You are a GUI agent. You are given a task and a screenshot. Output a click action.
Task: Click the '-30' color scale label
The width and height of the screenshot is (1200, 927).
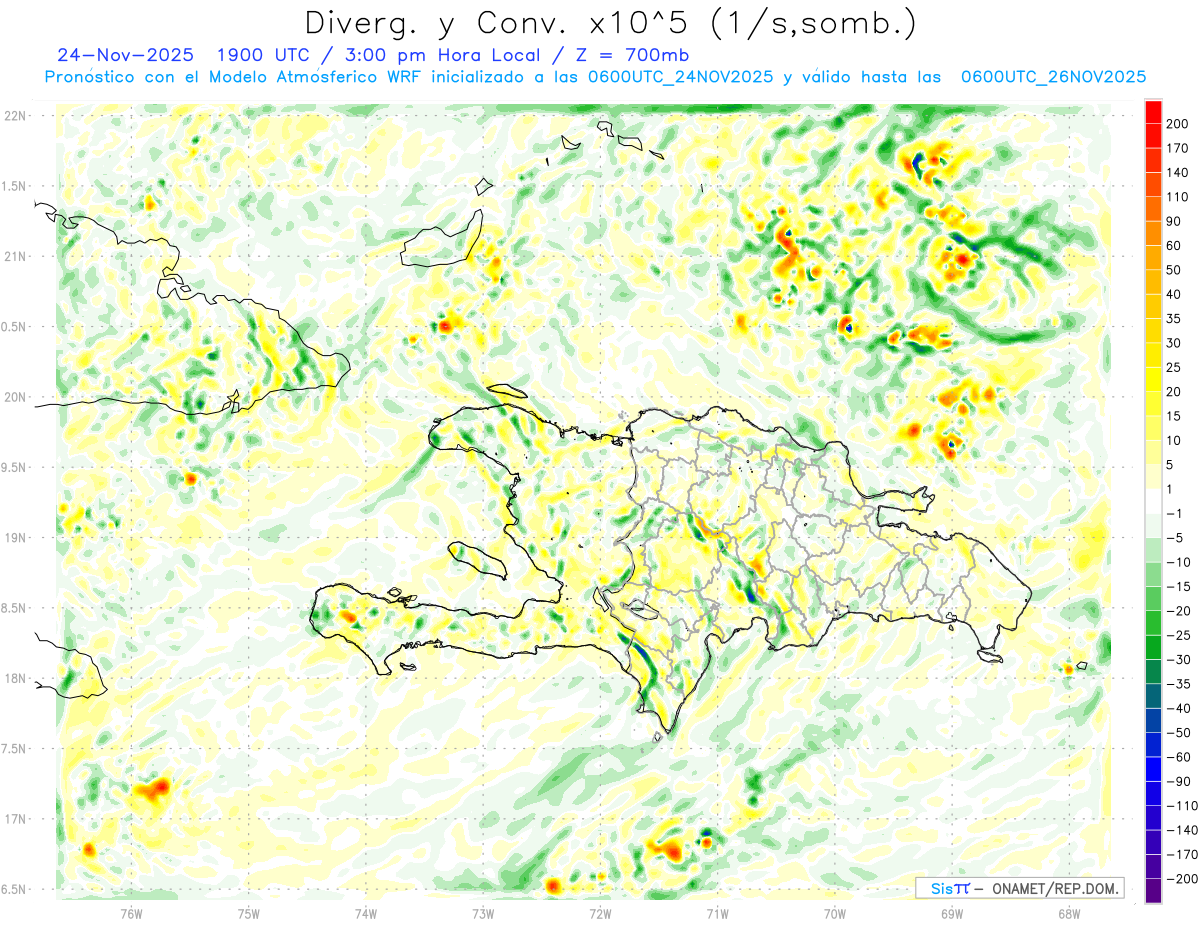coord(1181,660)
